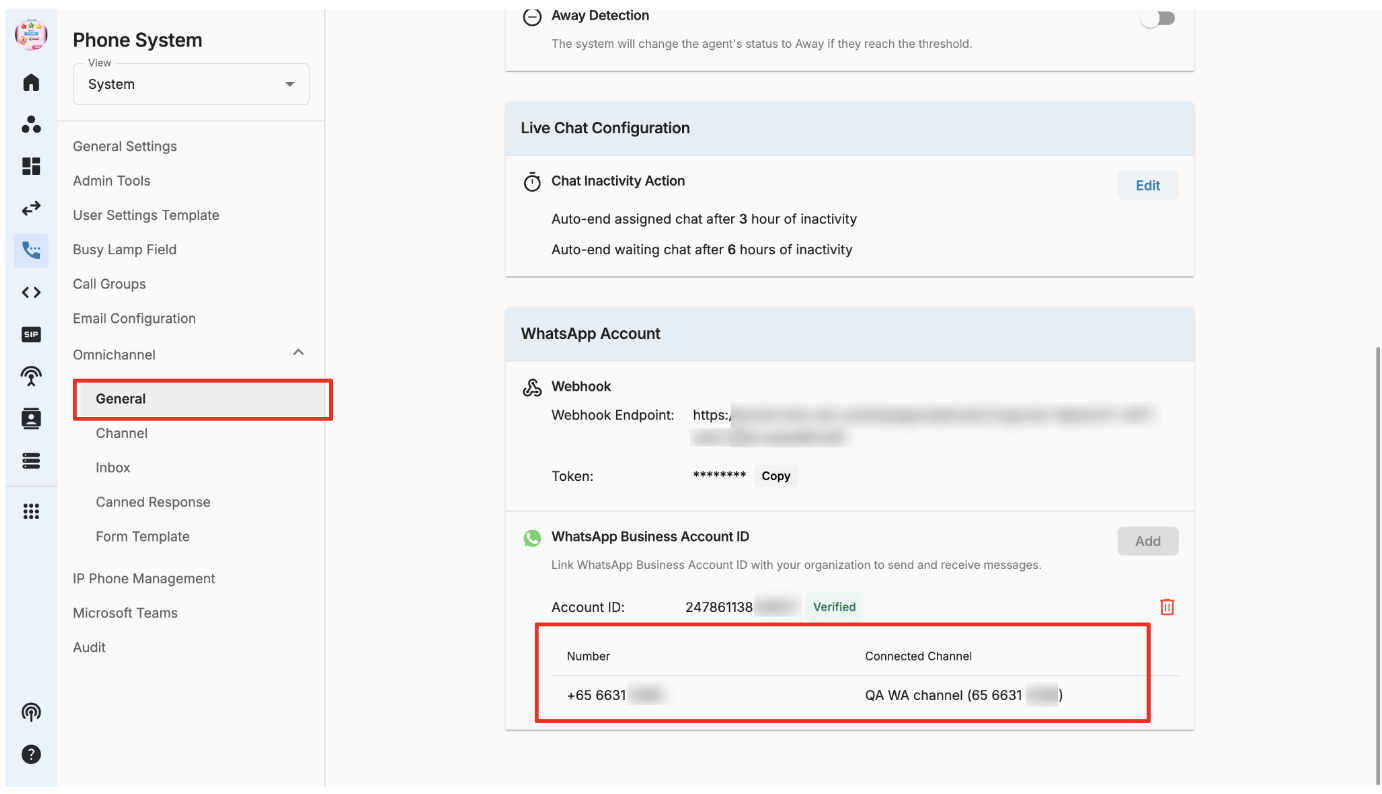The image size is (1382, 794).
Task: Click Auto-end waiting chat after 6 hours text
Action: point(702,250)
